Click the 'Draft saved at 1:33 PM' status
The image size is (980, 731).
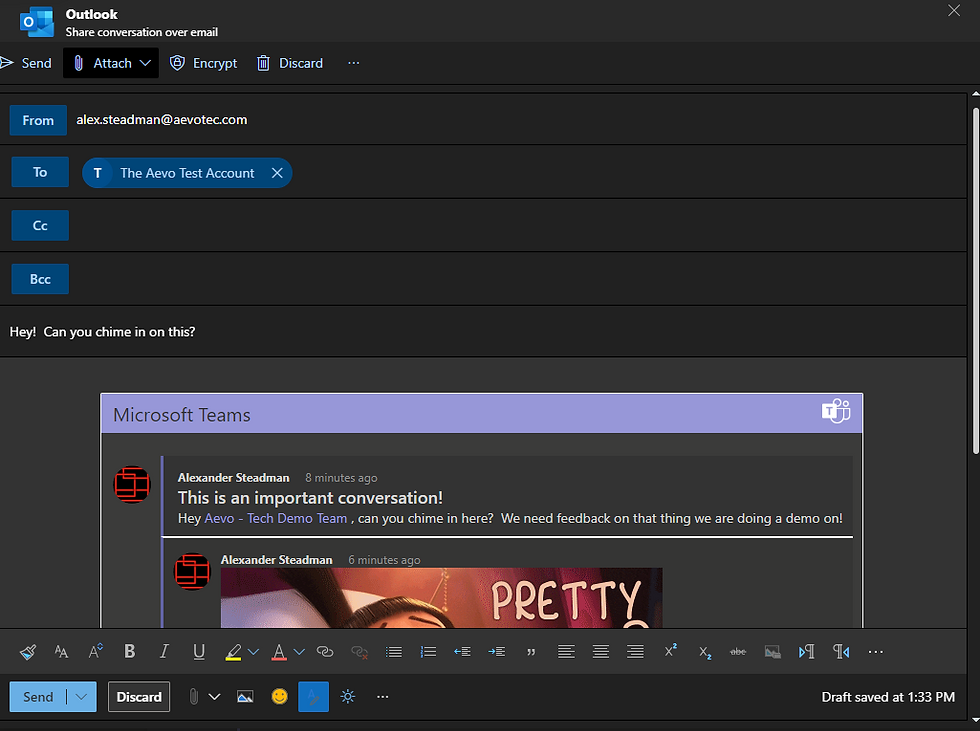click(x=888, y=697)
